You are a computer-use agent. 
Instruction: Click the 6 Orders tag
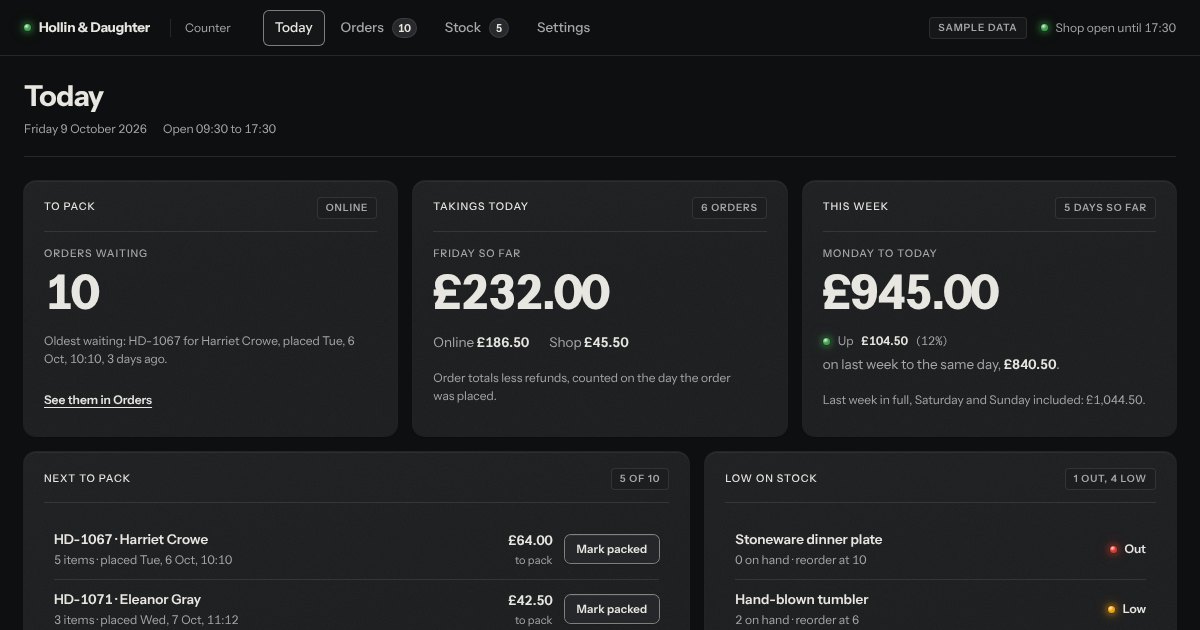coord(729,208)
